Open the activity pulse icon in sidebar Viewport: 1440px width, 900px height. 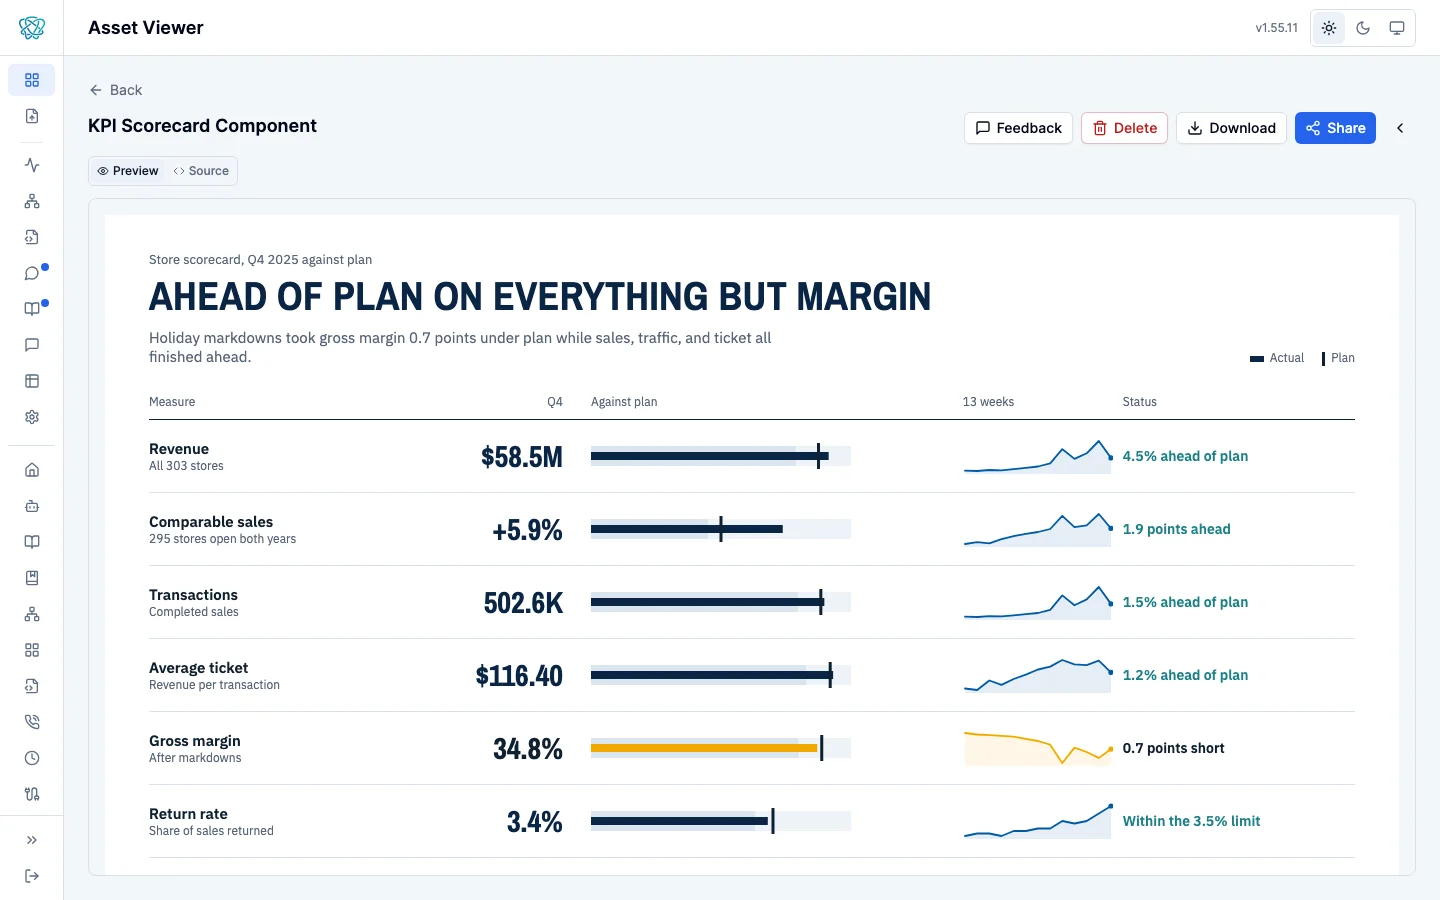tap(32, 165)
